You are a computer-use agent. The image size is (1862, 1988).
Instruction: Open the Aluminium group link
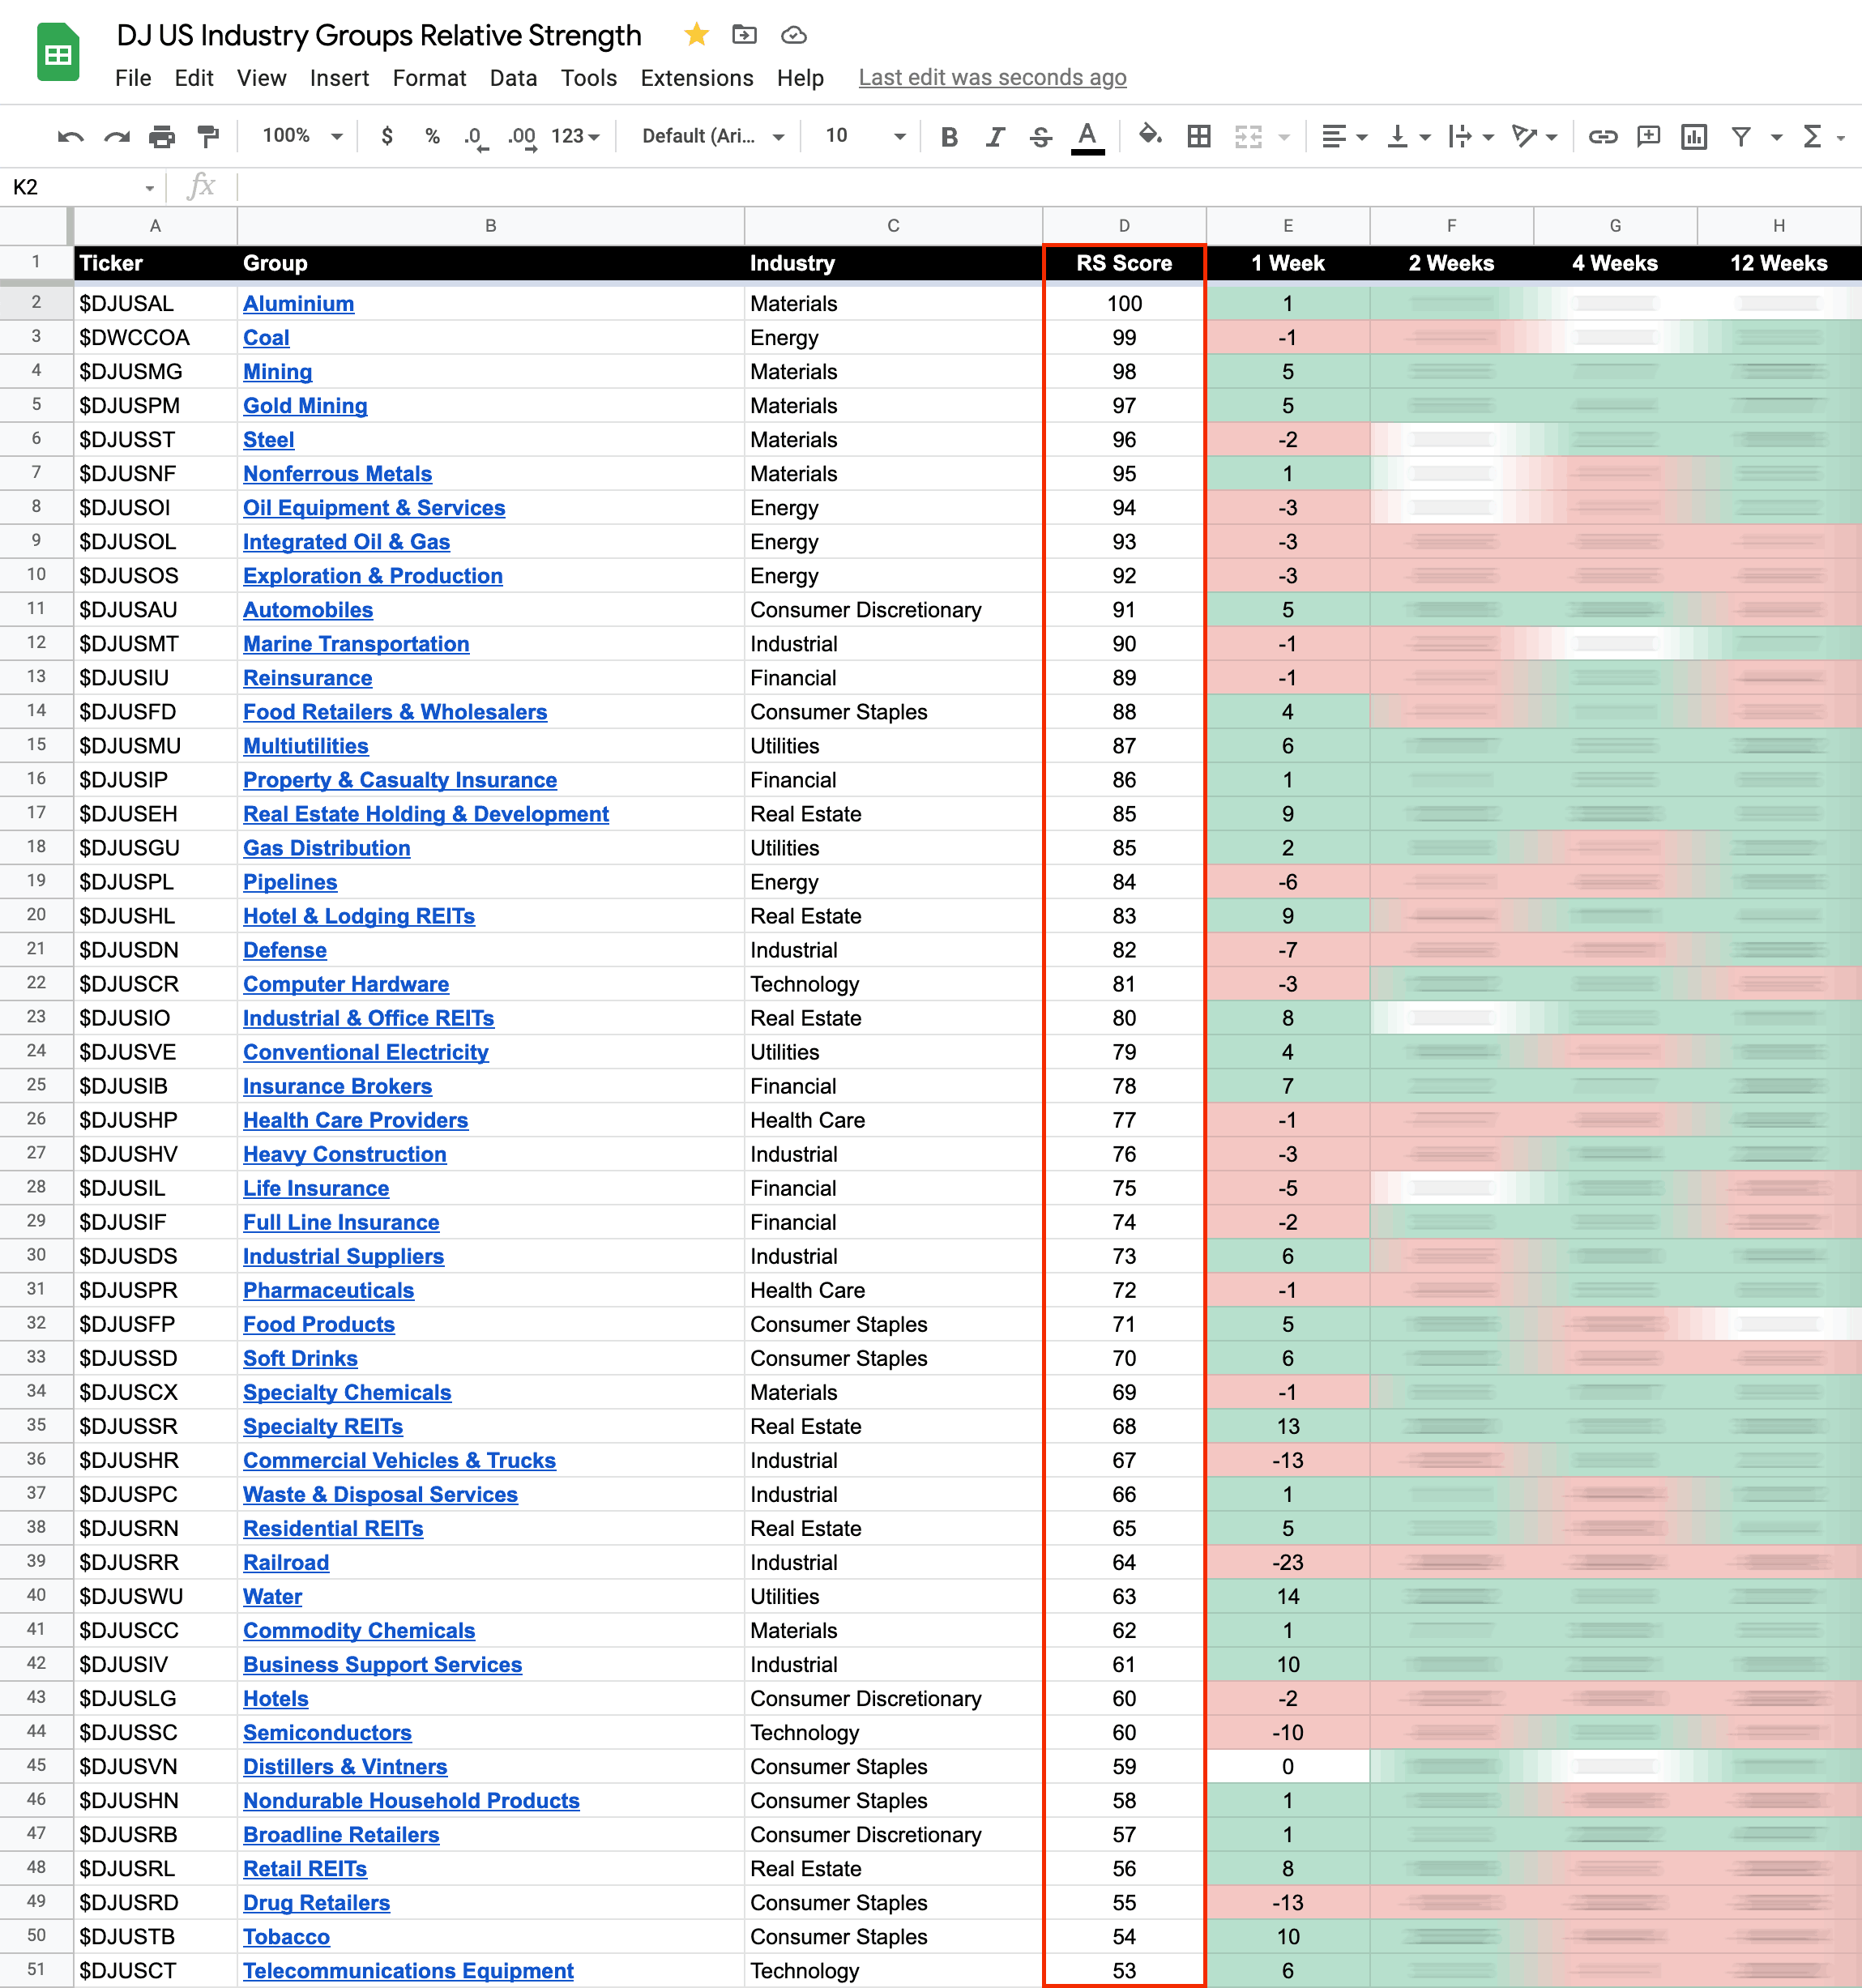(x=298, y=303)
